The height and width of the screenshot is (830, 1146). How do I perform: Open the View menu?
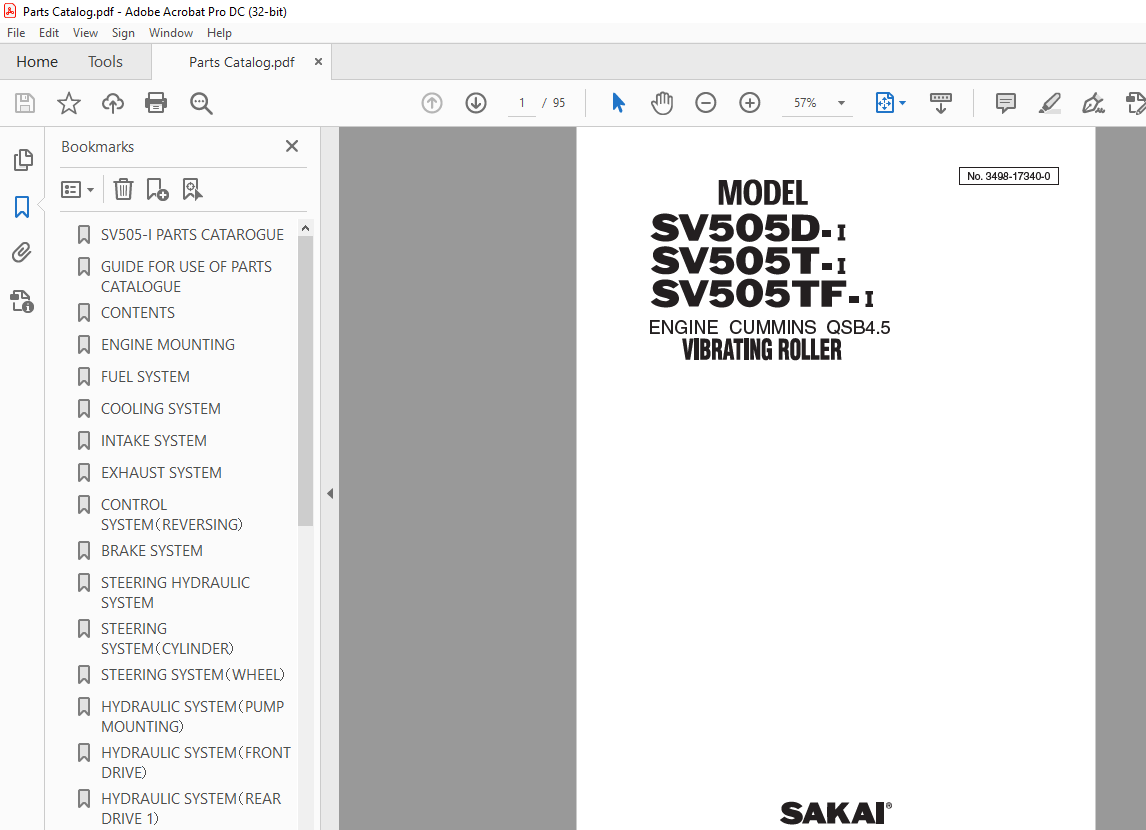[85, 33]
